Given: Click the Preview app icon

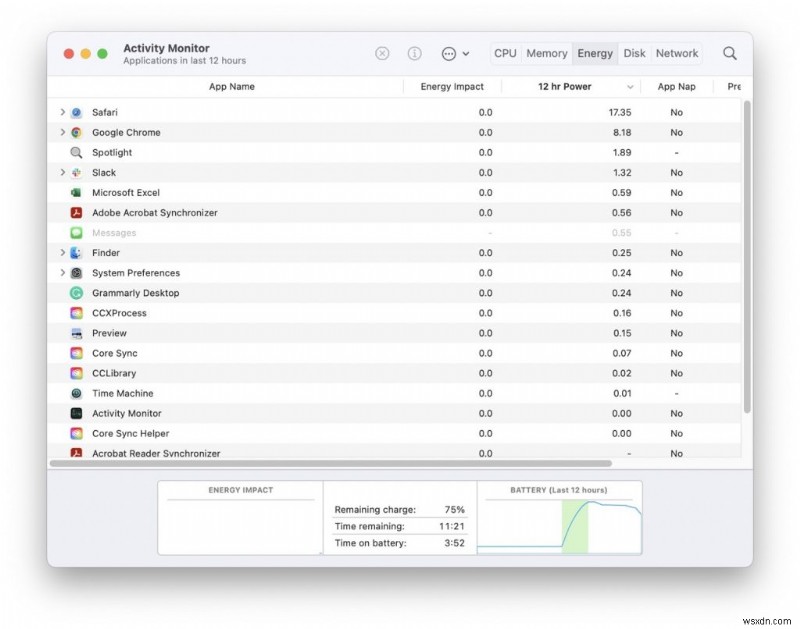Looking at the screenshot, I should point(77,332).
